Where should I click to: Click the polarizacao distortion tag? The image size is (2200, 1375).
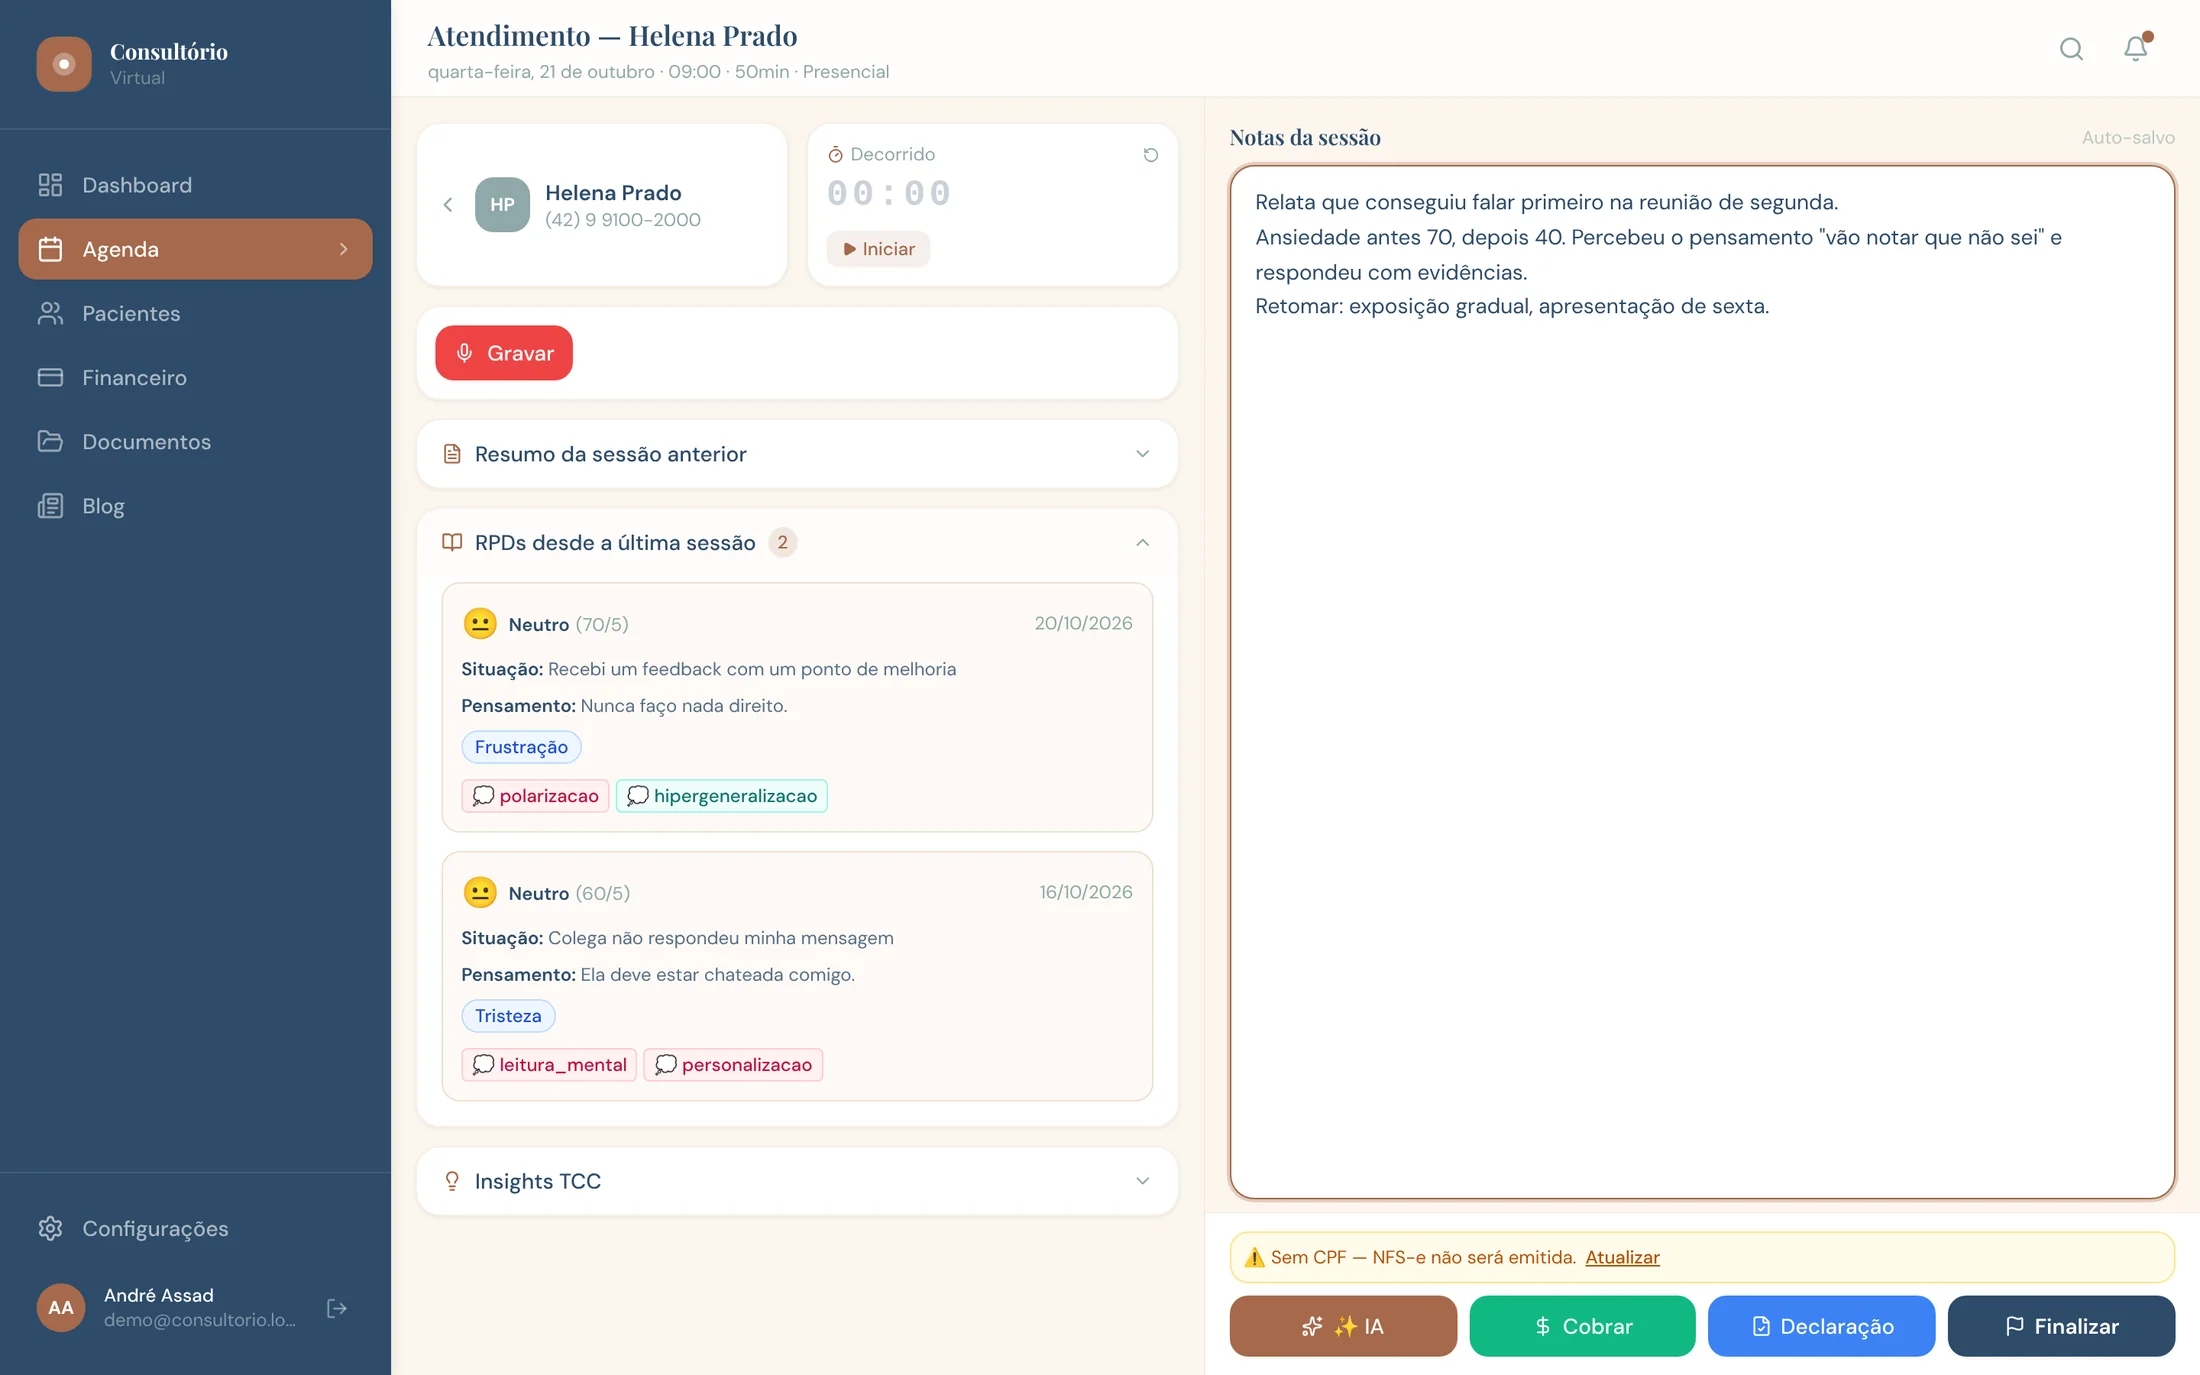[x=535, y=796]
